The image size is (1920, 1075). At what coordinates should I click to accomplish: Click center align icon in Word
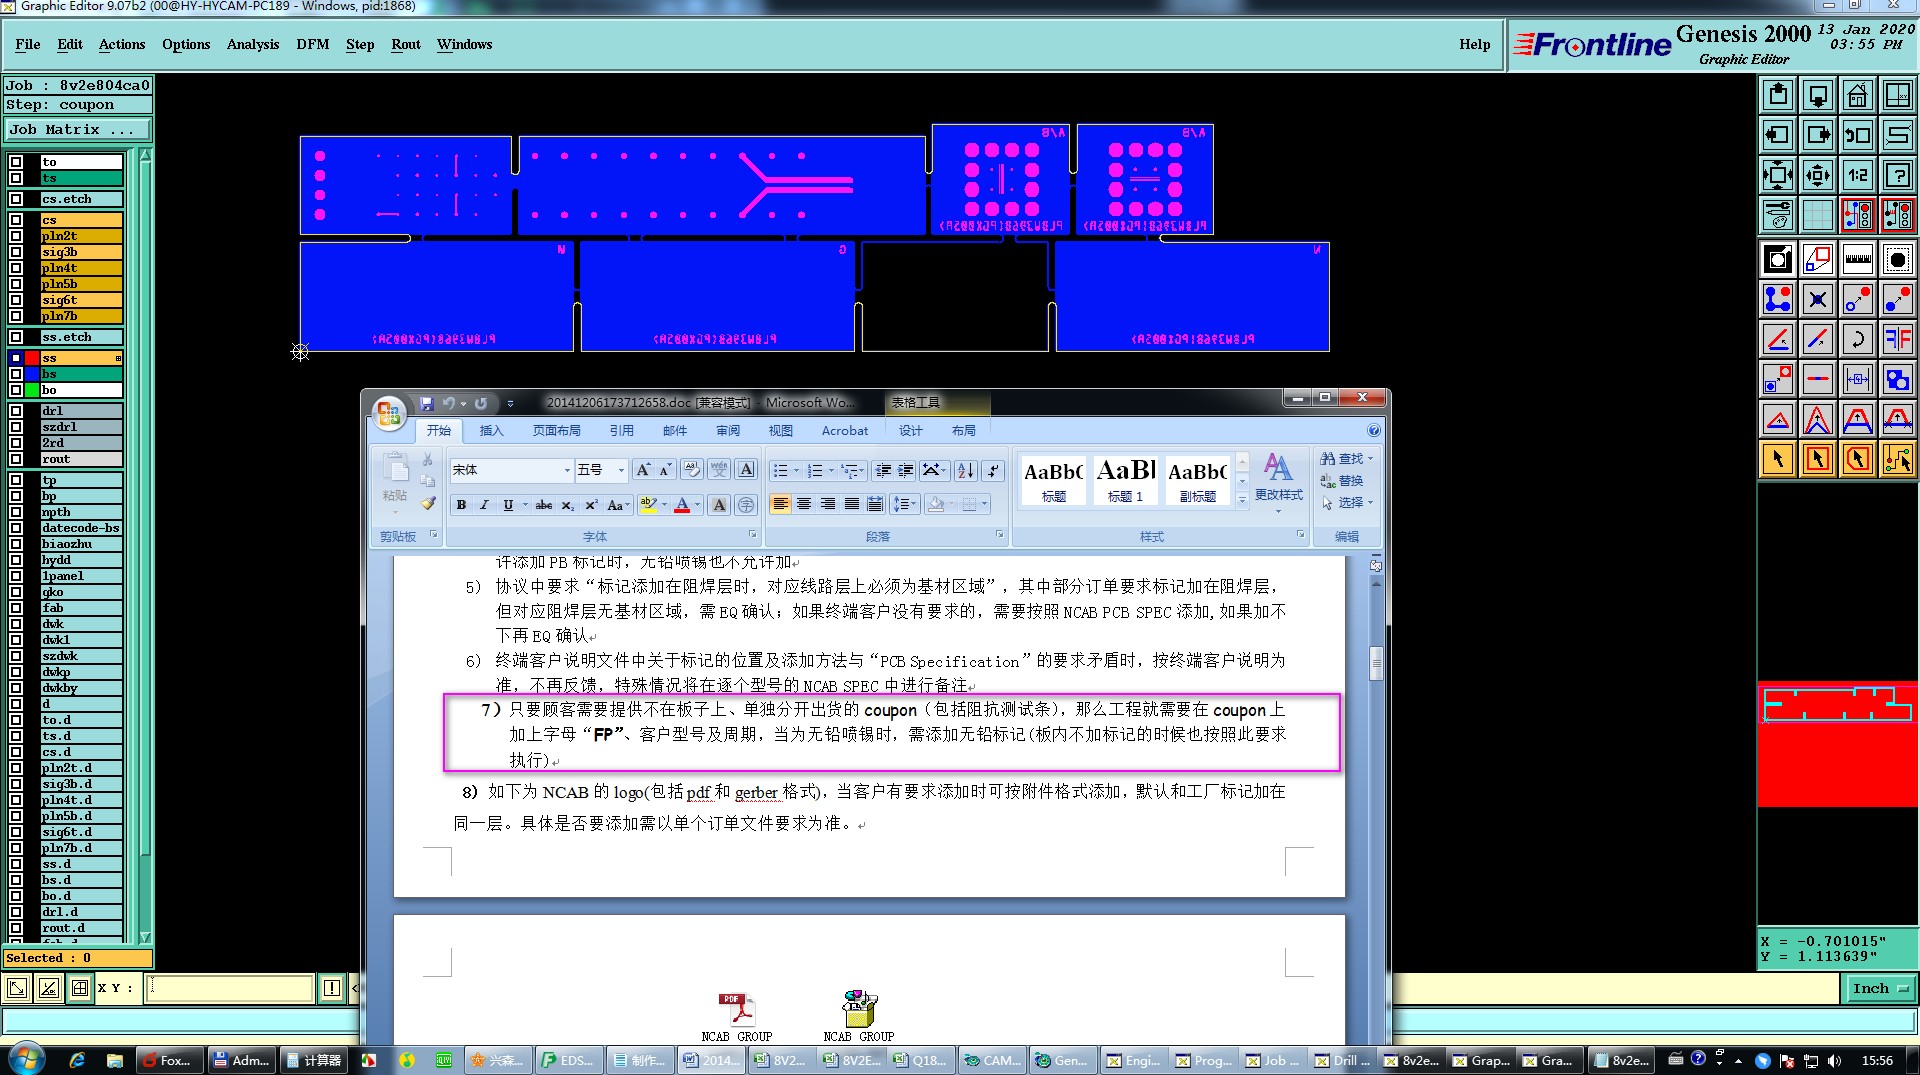[804, 504]
